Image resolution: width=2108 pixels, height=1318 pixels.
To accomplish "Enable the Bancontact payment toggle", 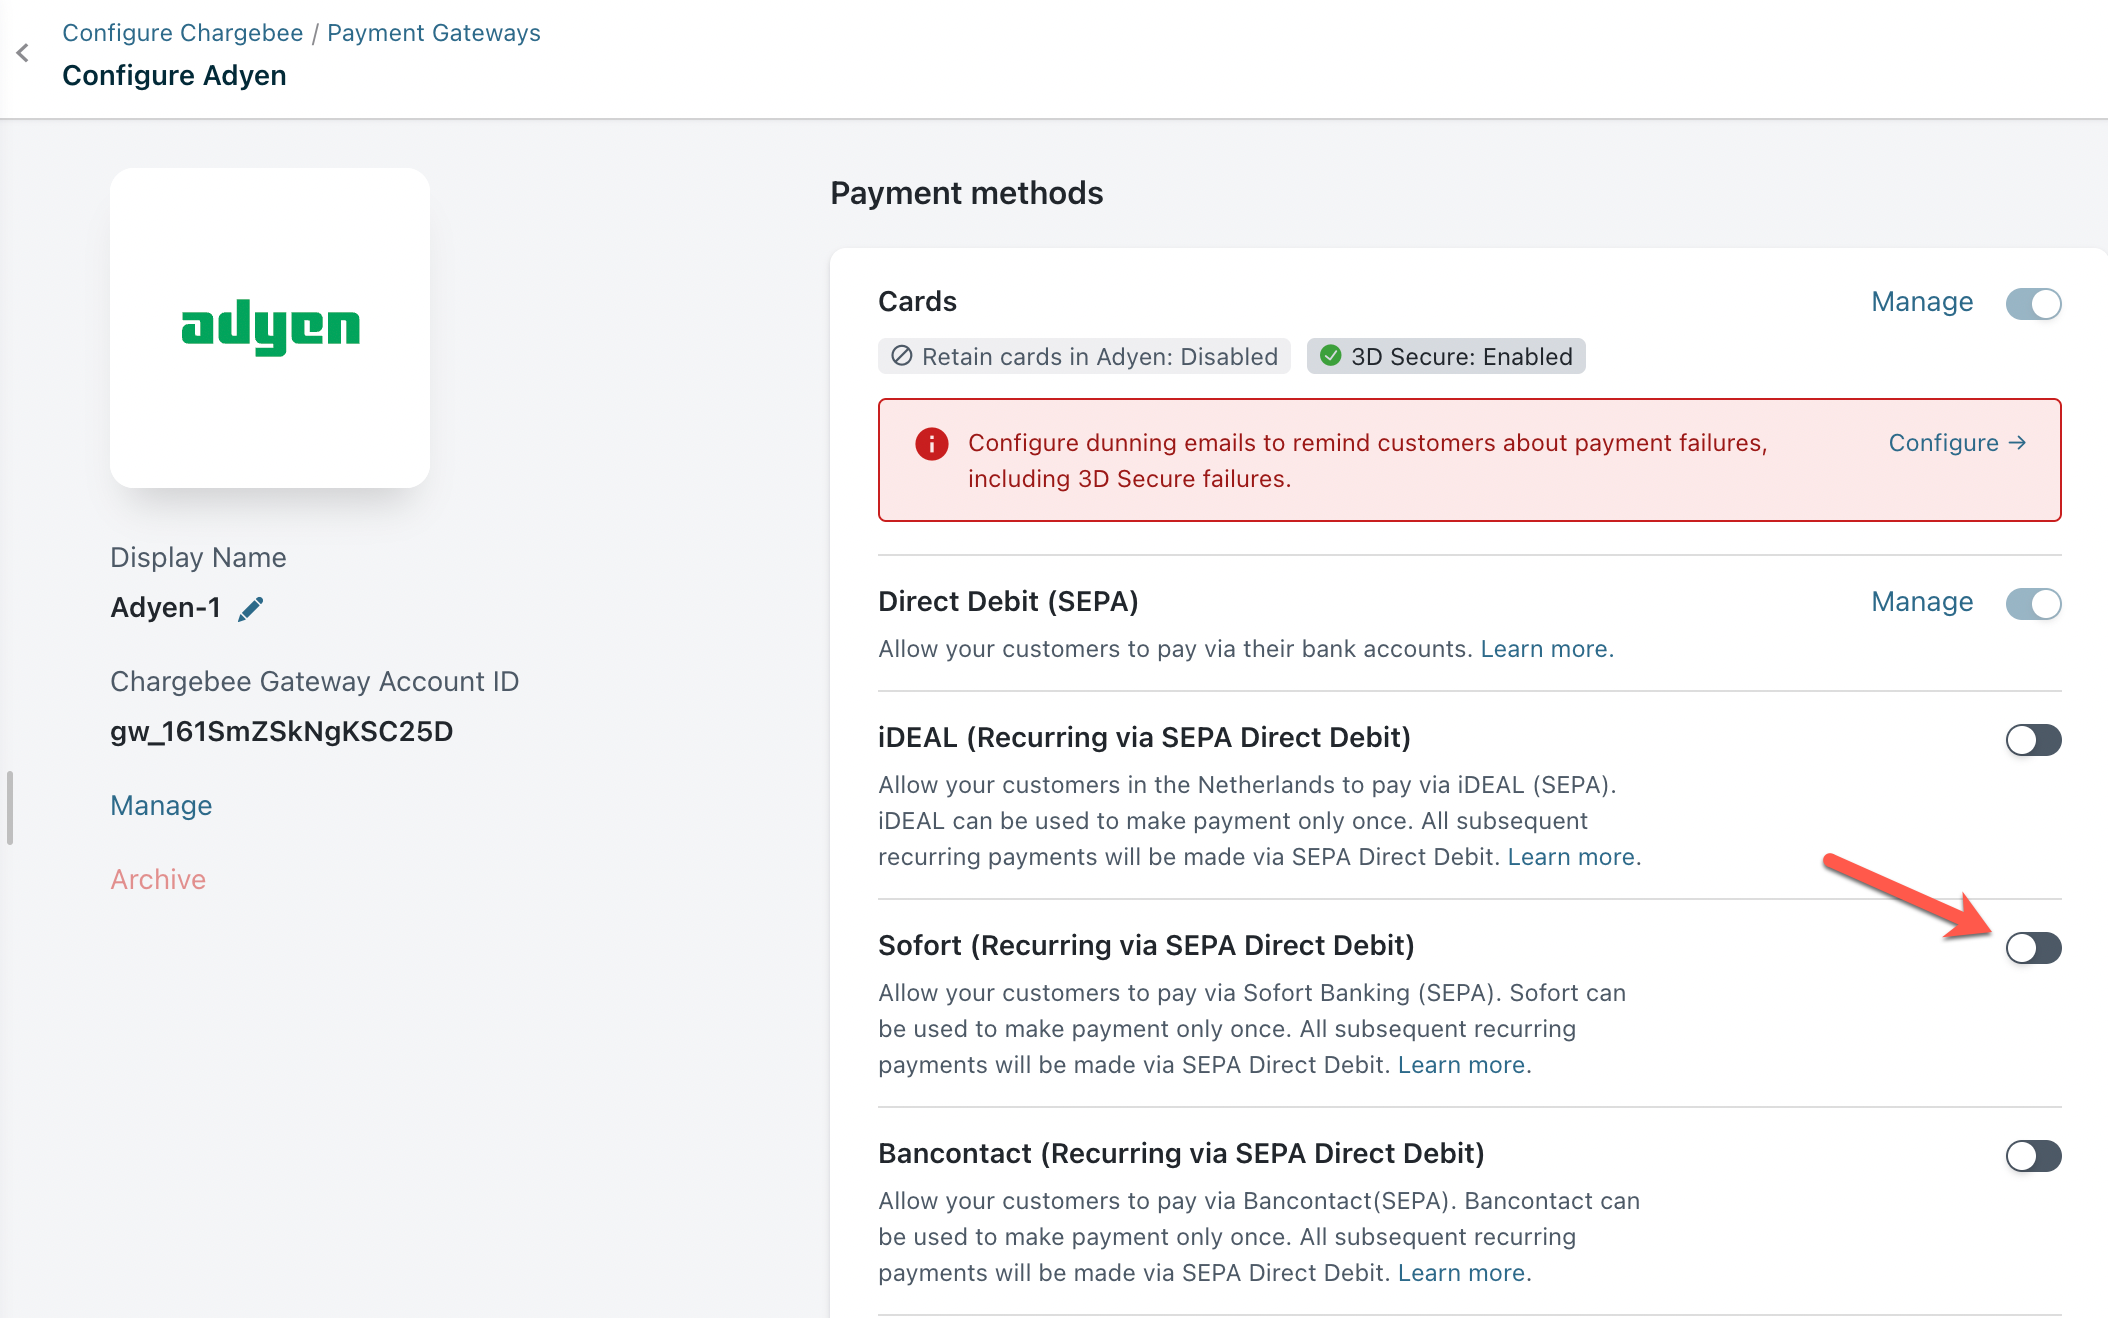I will tap(2033, 1156).
